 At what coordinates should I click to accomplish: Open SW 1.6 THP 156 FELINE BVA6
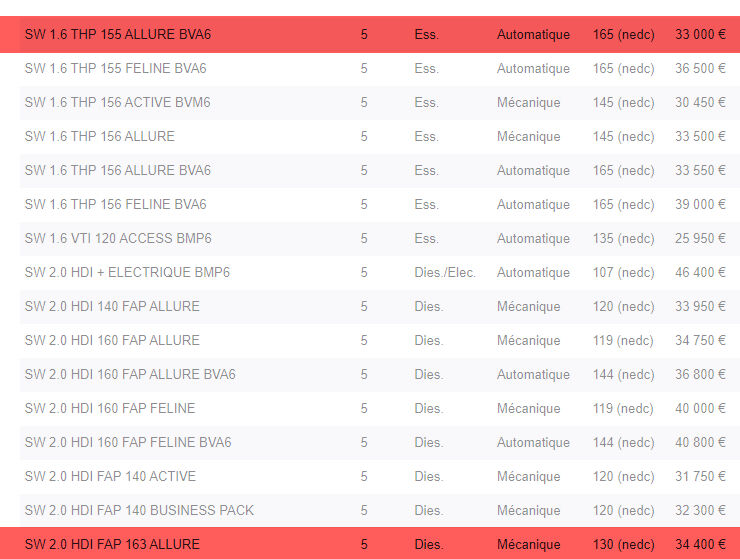coord(380,204)
